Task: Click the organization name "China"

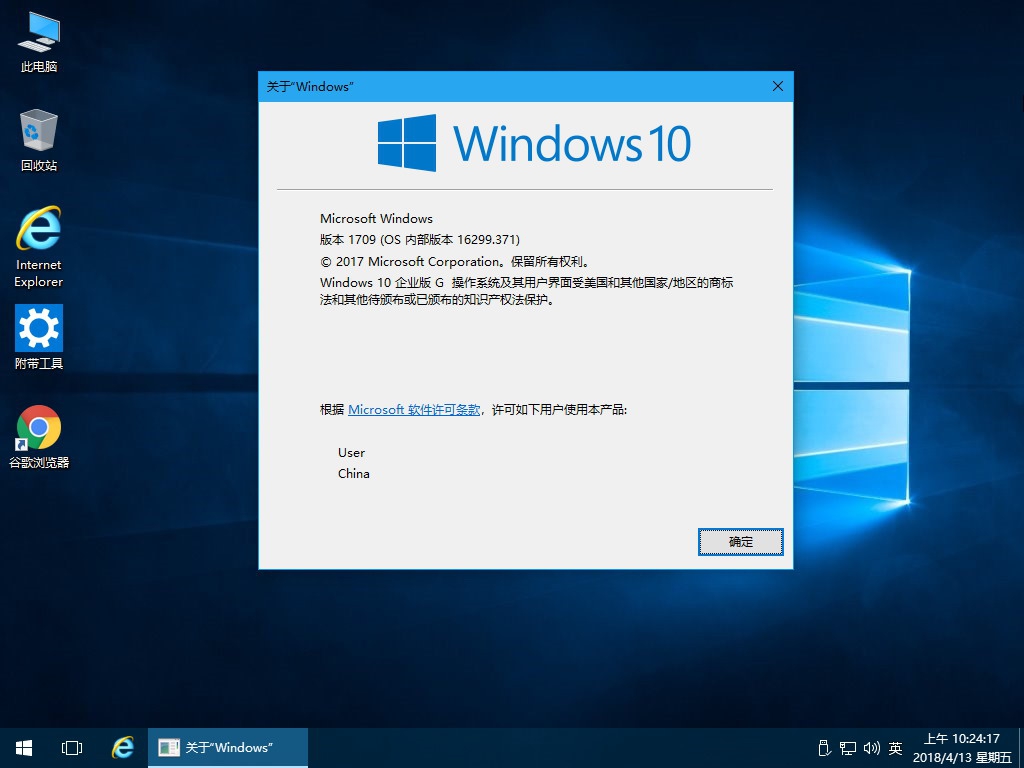Action: point(353,473)
